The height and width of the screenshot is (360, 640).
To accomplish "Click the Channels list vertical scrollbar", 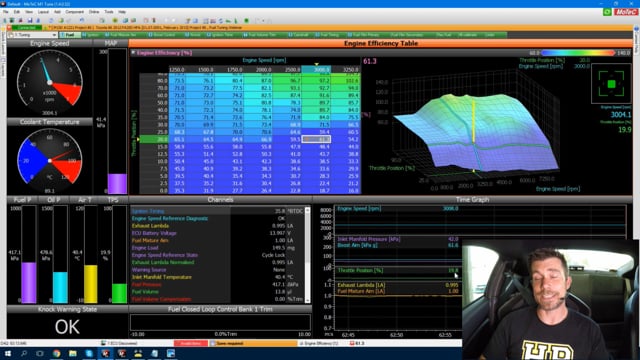I will point(307,255).
